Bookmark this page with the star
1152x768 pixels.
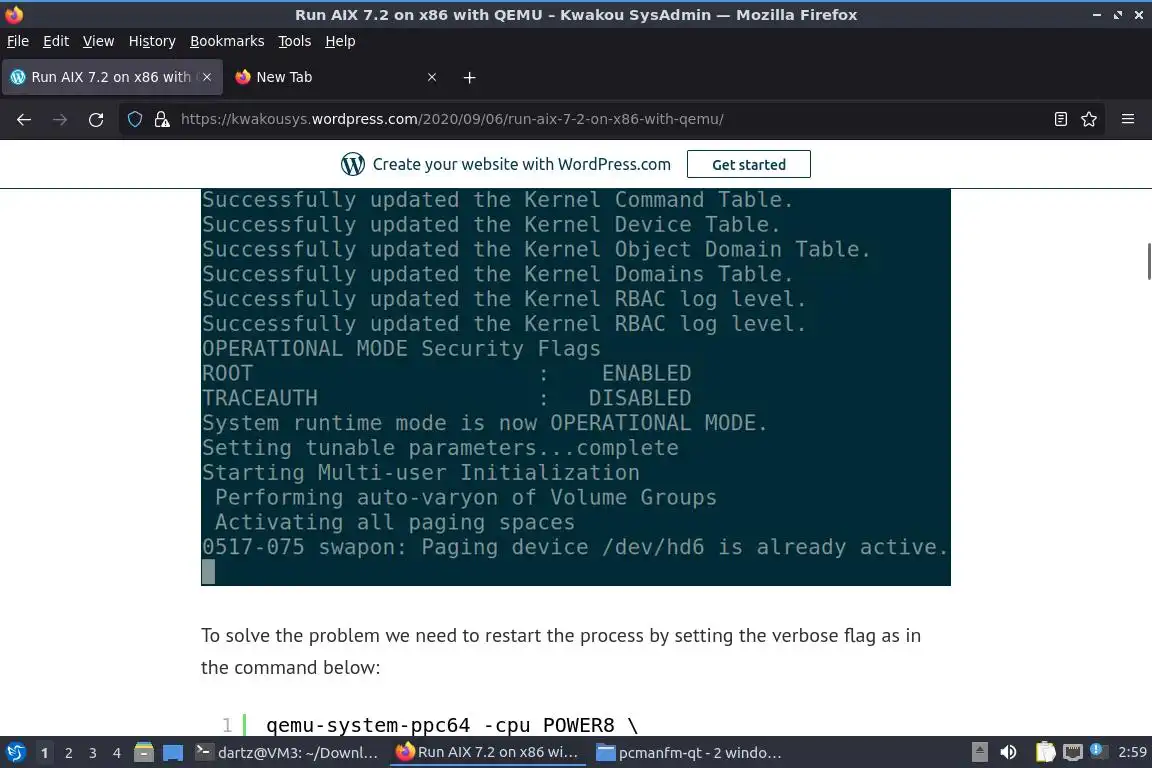click(x=1089, y=119)
